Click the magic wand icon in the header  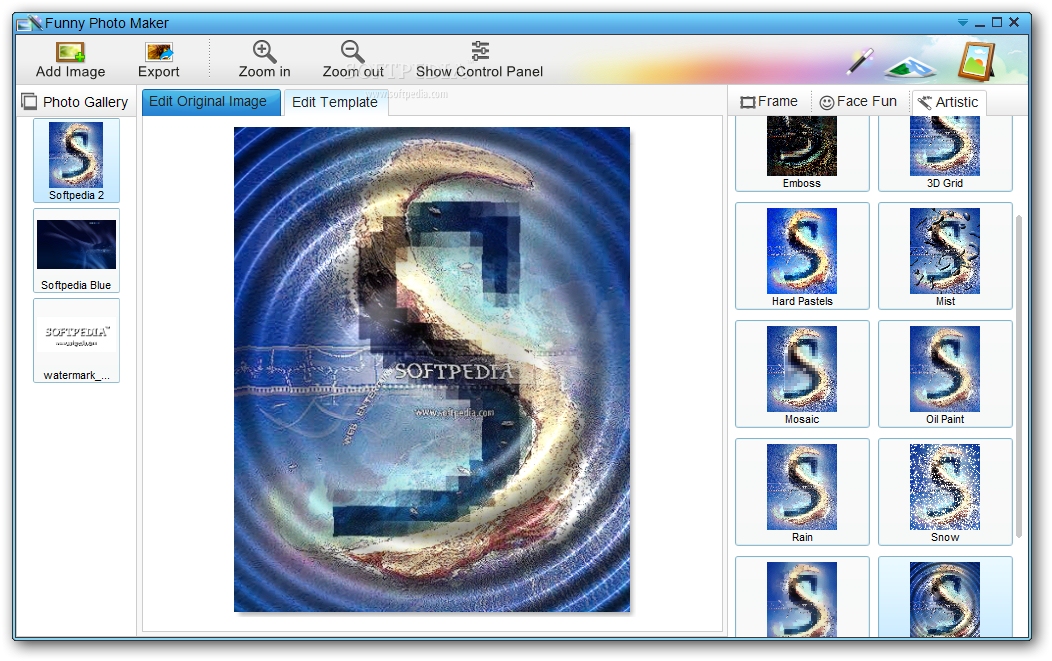860,60
